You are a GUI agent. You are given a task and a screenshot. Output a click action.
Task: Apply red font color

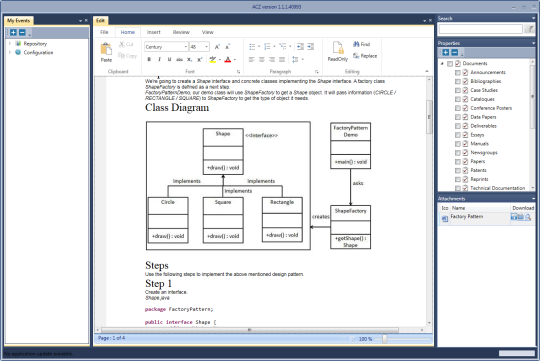tap(228, 59)
